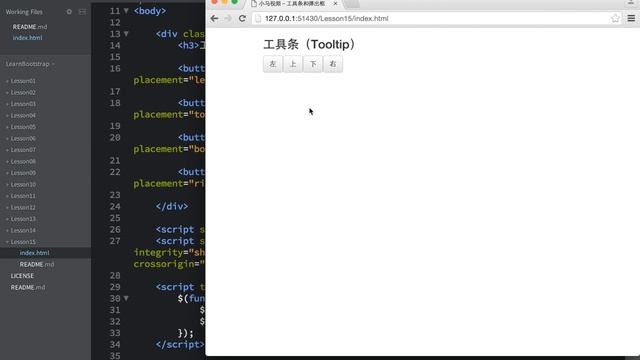Collapse the function fold on line 30
The height and width of the screenshot is (360, 640).
126,298
